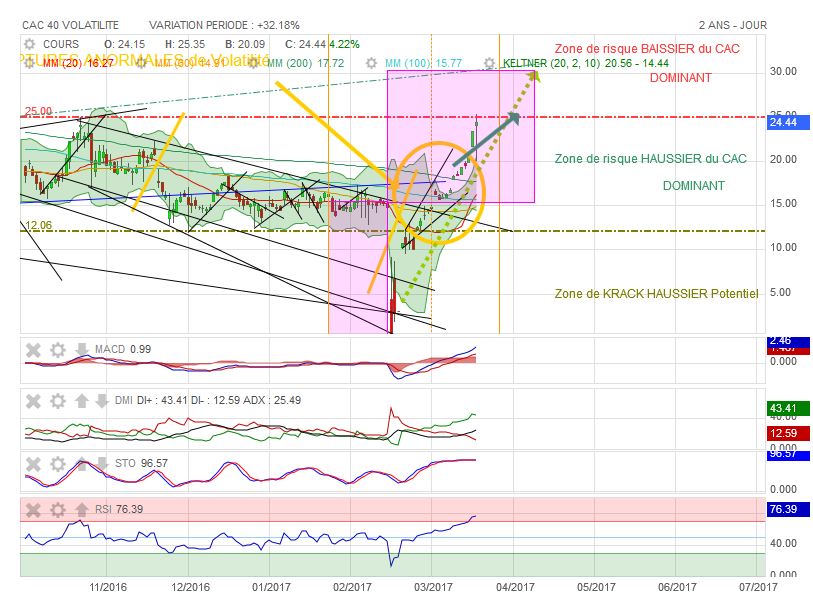813x603 pixels.
Task: Open STO indicator settings gear
Action: click(58, 464)
